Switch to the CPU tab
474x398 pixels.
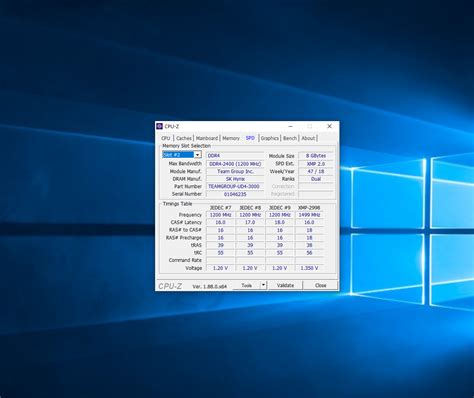pos(166,138)
